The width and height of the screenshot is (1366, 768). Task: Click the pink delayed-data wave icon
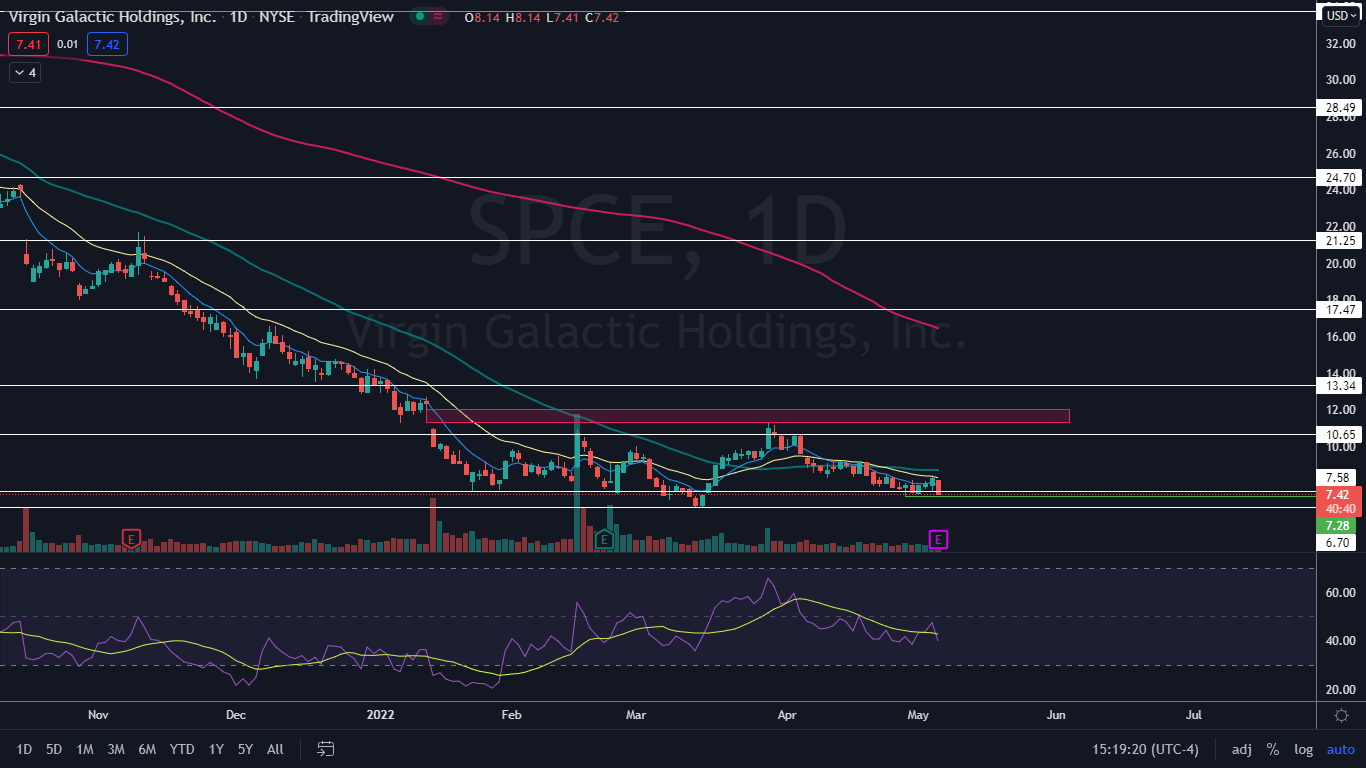[438, 17]
